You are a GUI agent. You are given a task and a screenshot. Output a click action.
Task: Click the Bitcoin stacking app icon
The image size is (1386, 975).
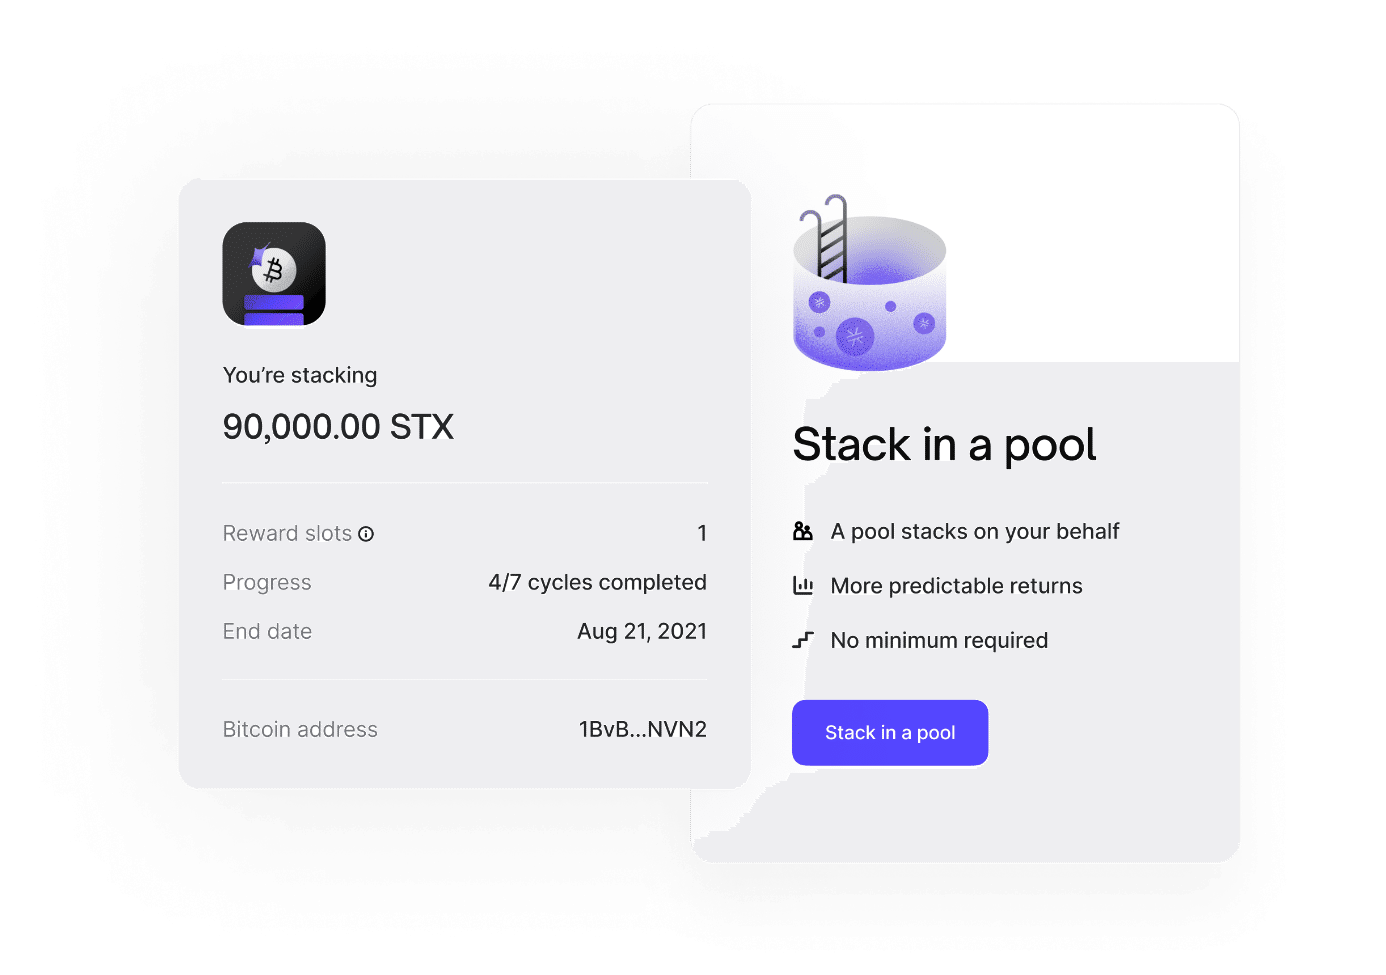274,274
